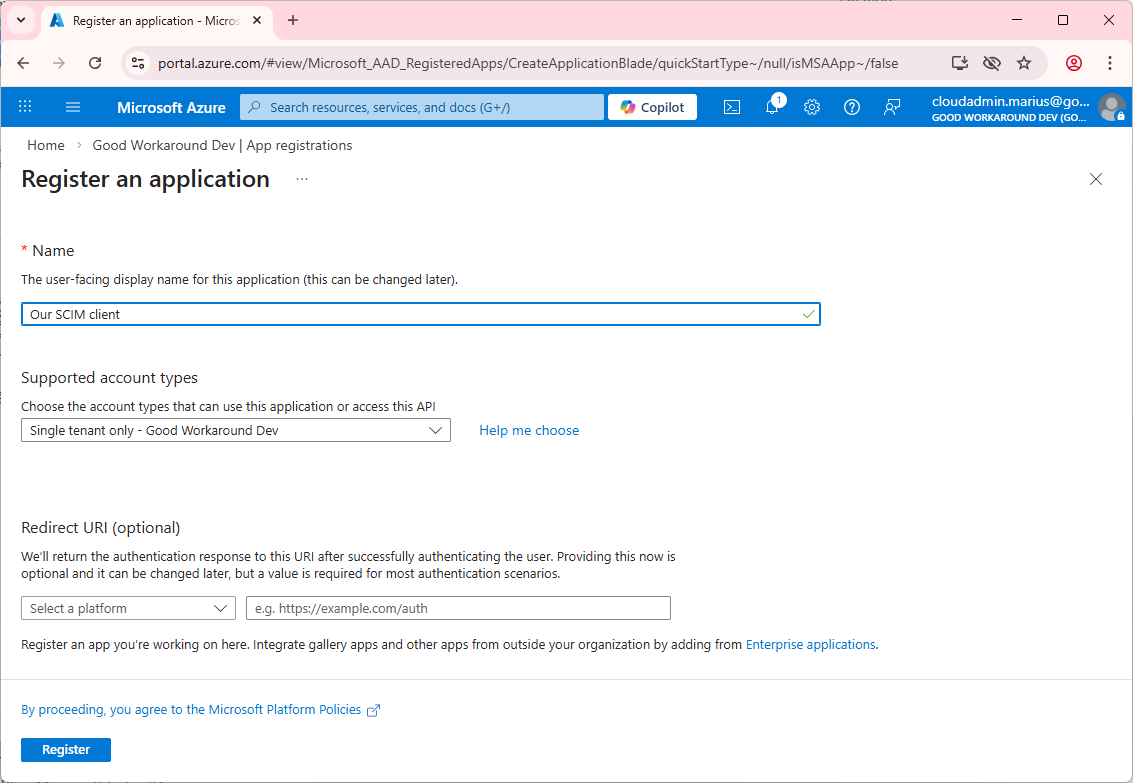The image size is (1133, 783).
Task: Open Cloud Shell from the top bar
Action: tap(732, 107)
